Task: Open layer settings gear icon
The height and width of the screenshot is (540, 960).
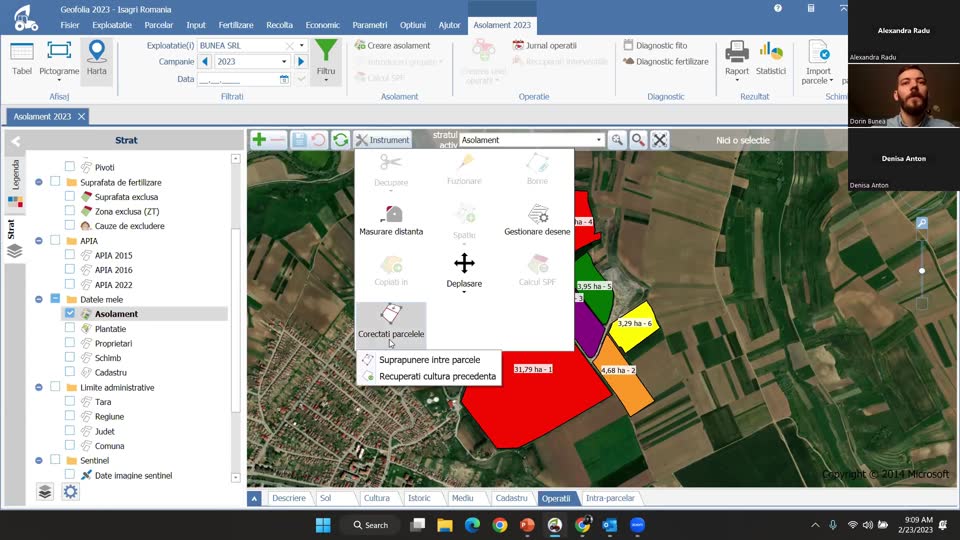Action: [70, 492]
